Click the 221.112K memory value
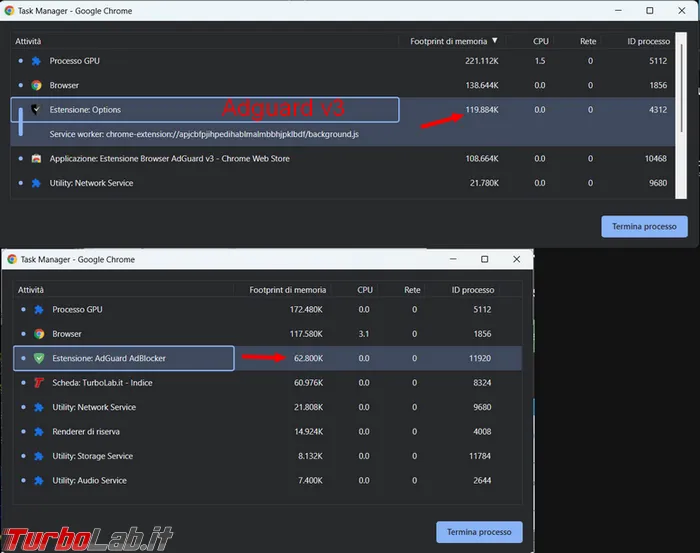Viewport: 700px width, 553px height. 482,61
